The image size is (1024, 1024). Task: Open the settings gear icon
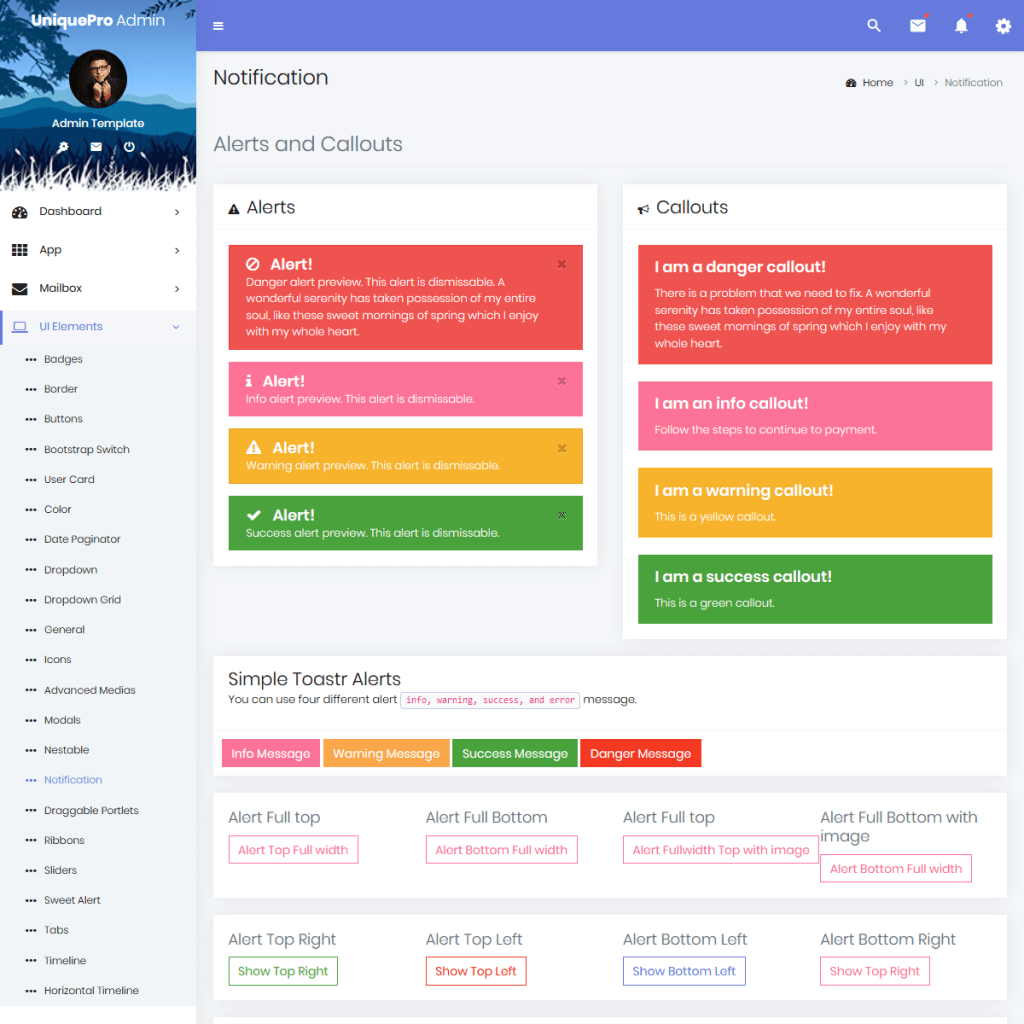point(1002,27)
